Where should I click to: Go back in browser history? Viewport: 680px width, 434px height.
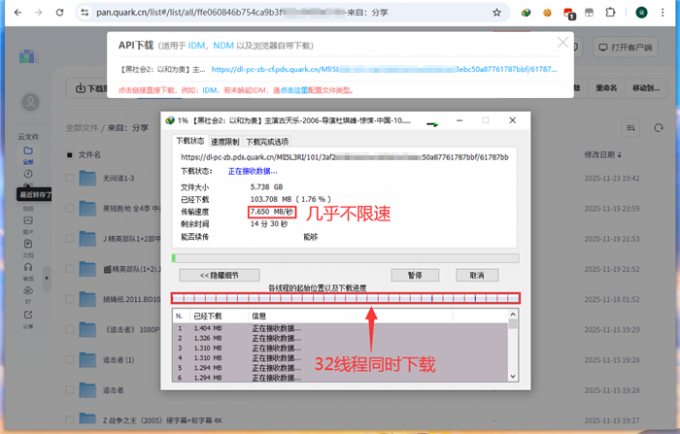pyautogui.click(x=18, y=13)
